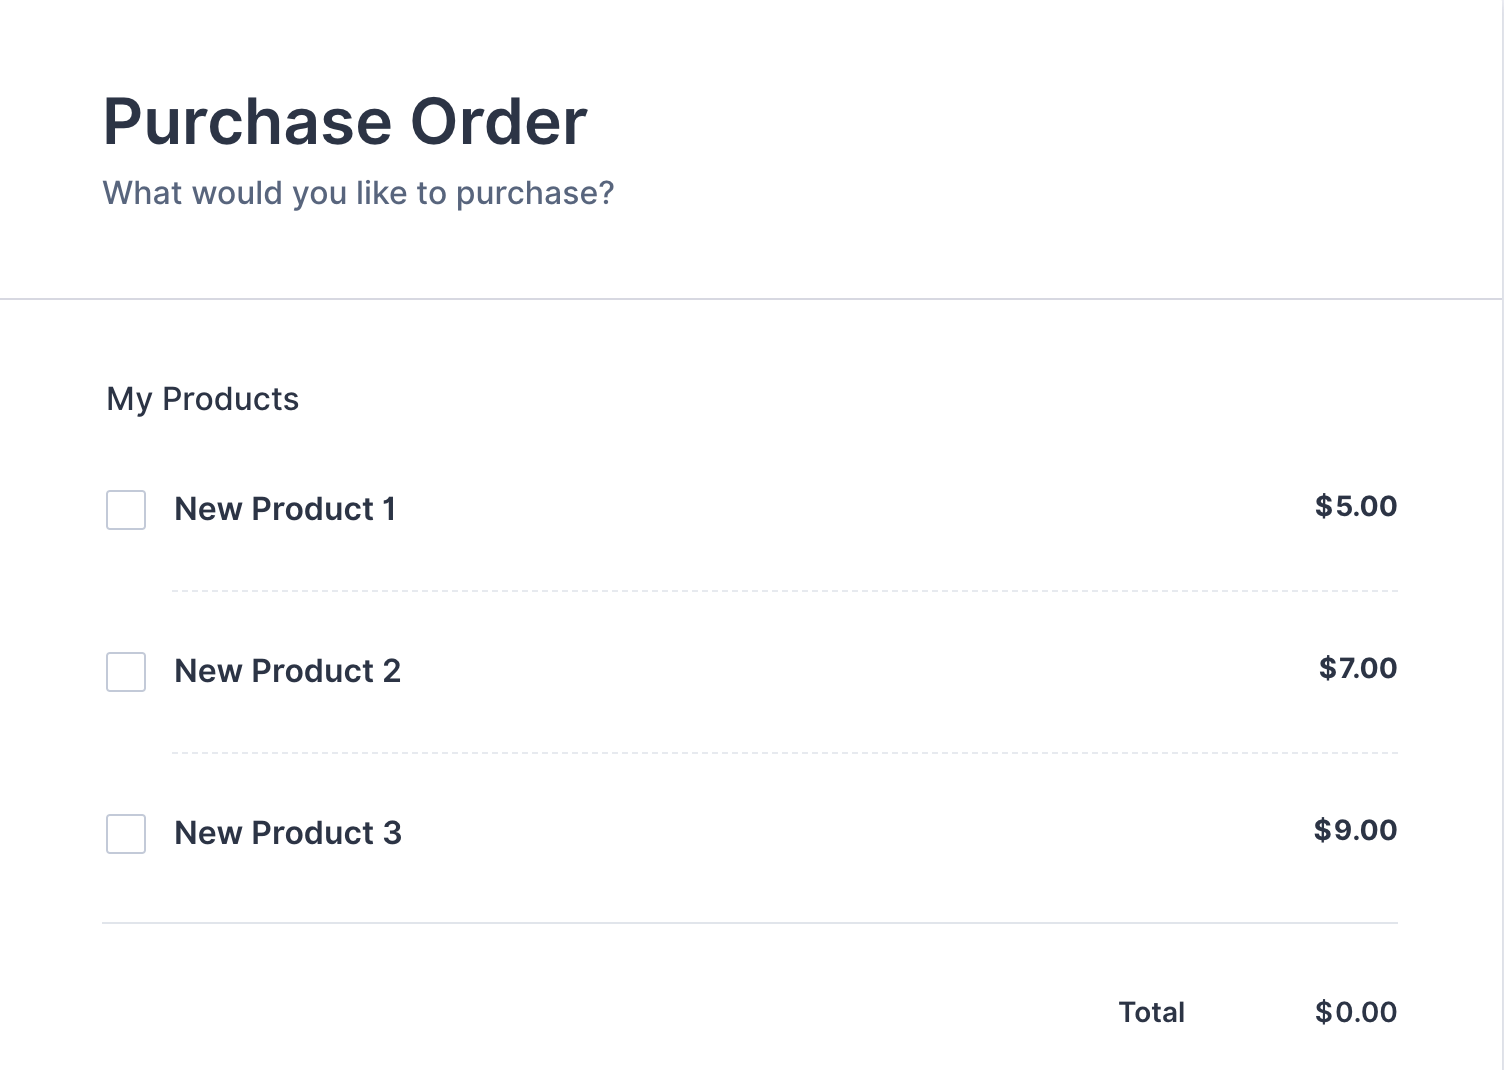Click the $9.00 price text
1504x1070 pixels.
point(1356,831)
